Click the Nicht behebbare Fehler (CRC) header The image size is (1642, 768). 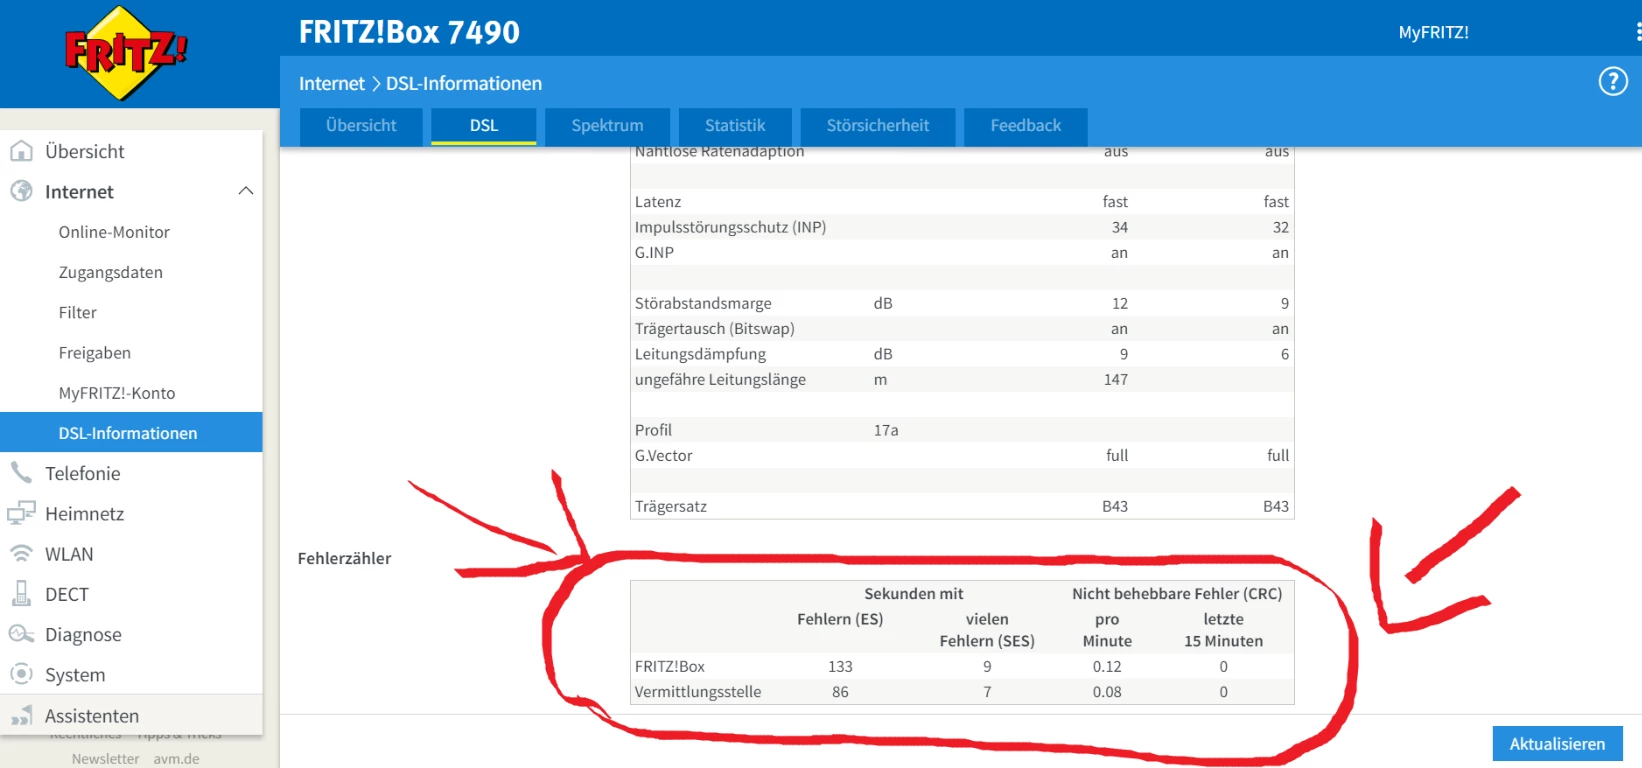click(x=1177, y=593)
